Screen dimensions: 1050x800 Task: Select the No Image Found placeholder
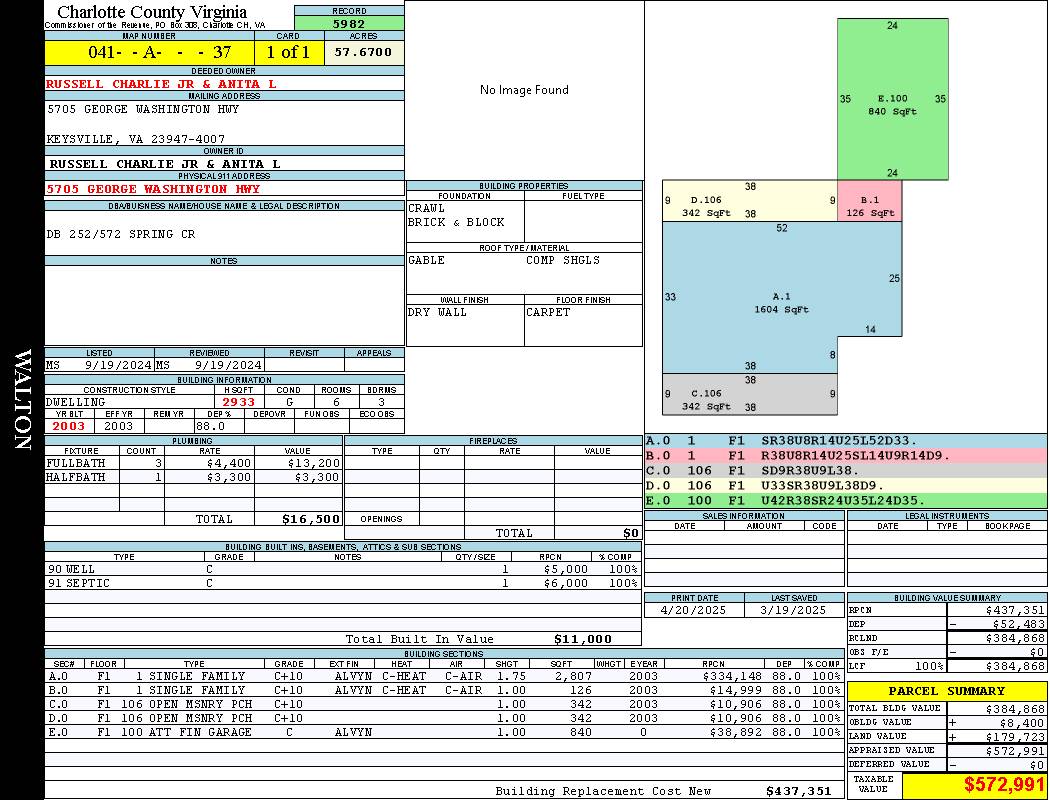pos(524,90)
